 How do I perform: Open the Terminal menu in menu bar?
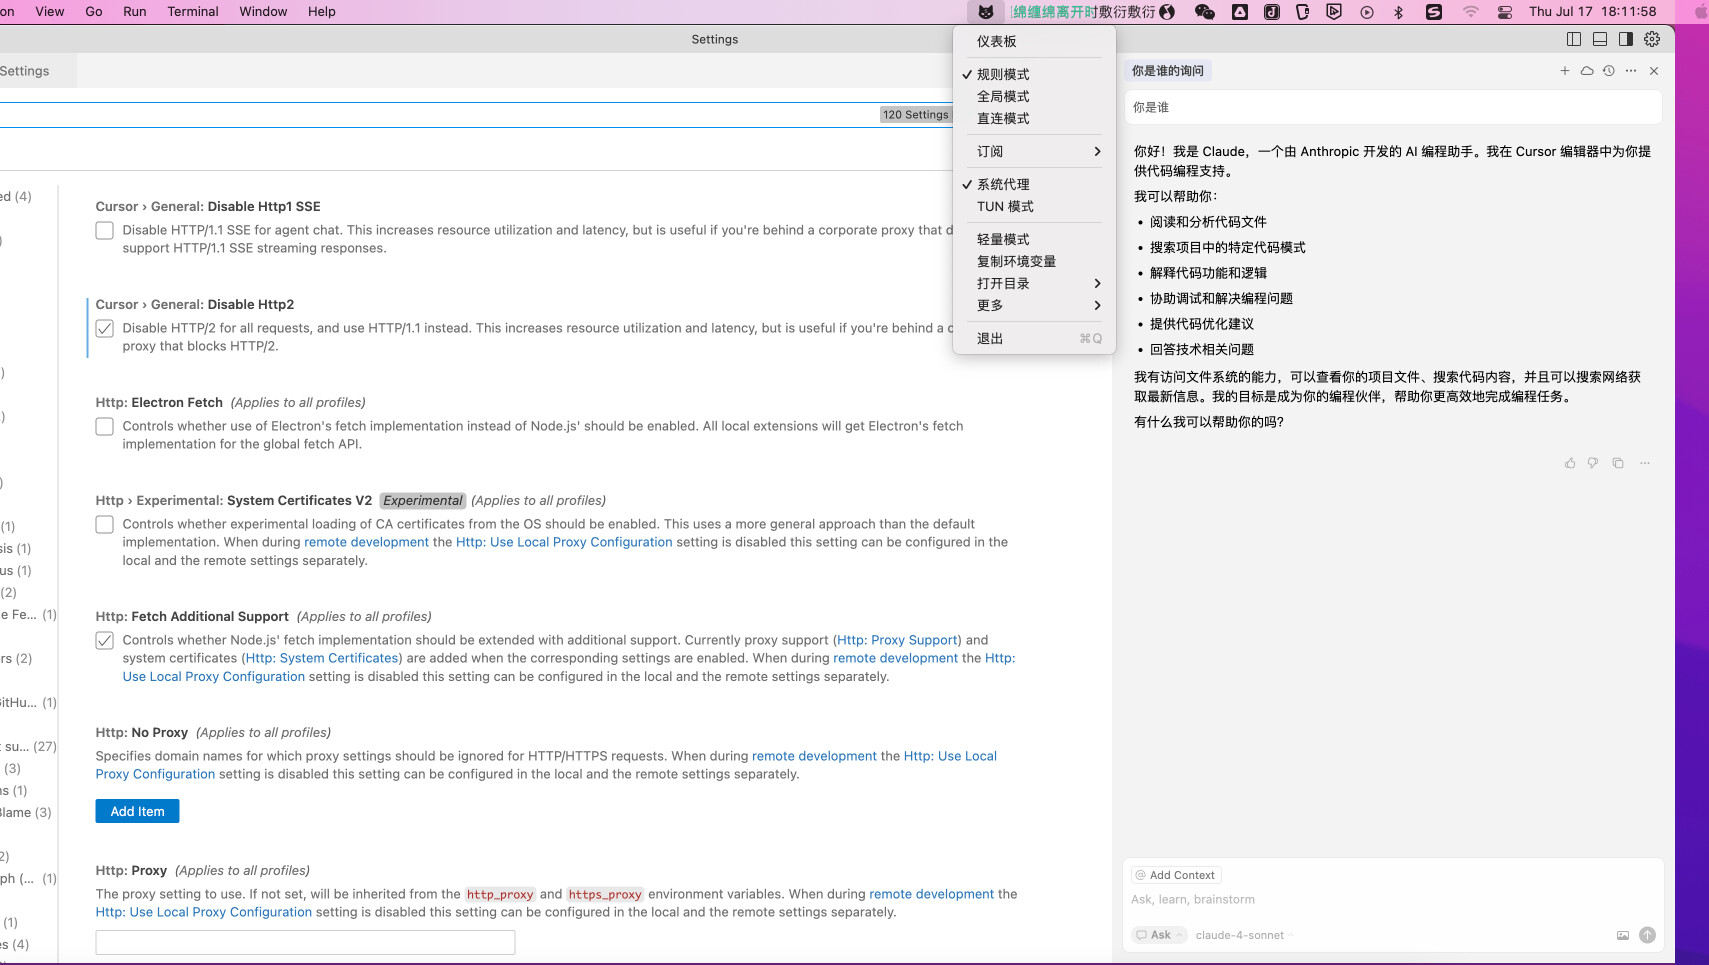click(193, 12)
